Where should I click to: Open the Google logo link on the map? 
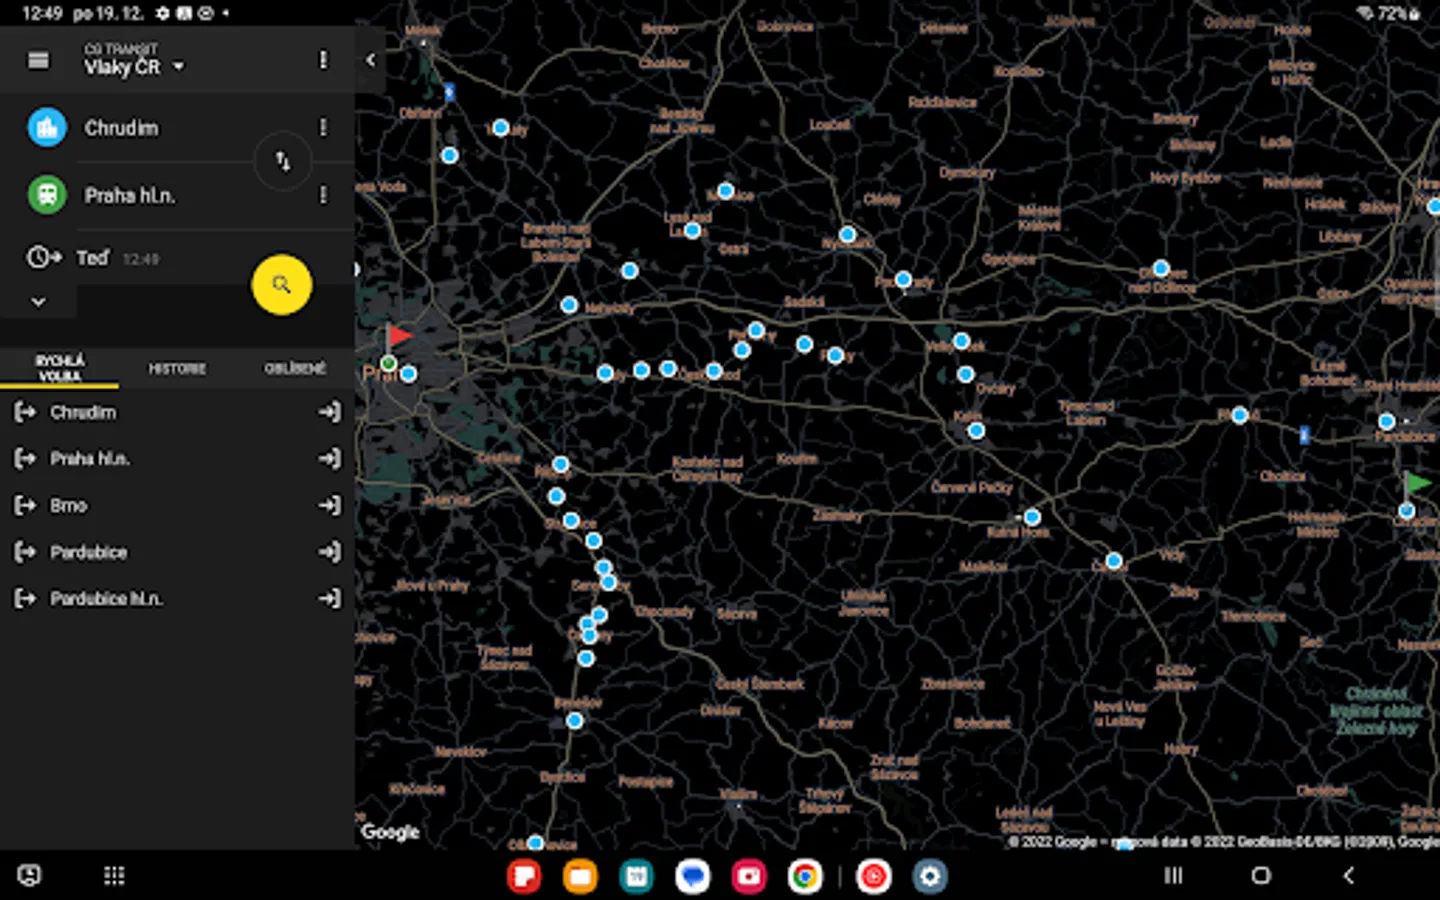390,831
